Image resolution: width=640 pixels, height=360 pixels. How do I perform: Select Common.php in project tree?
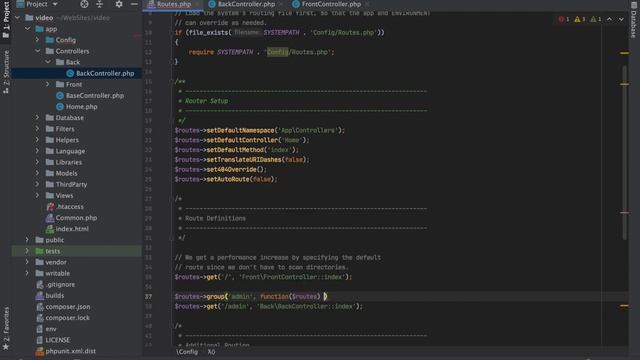point(76,218)
